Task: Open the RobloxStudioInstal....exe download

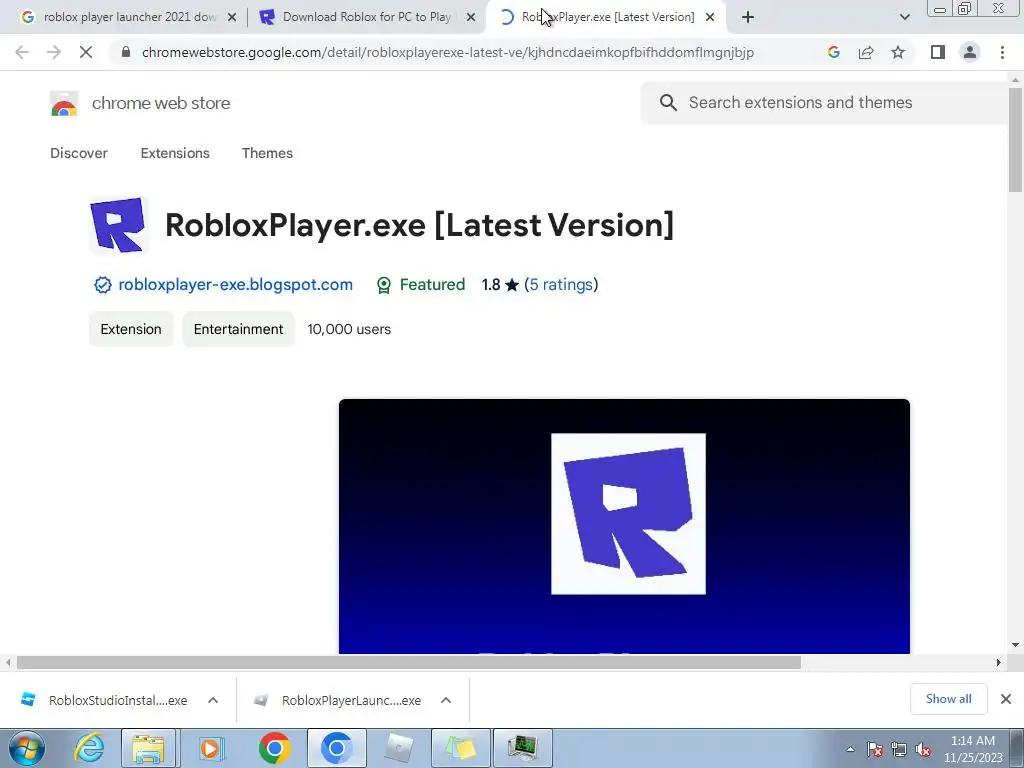Action: tap(104, 700)
